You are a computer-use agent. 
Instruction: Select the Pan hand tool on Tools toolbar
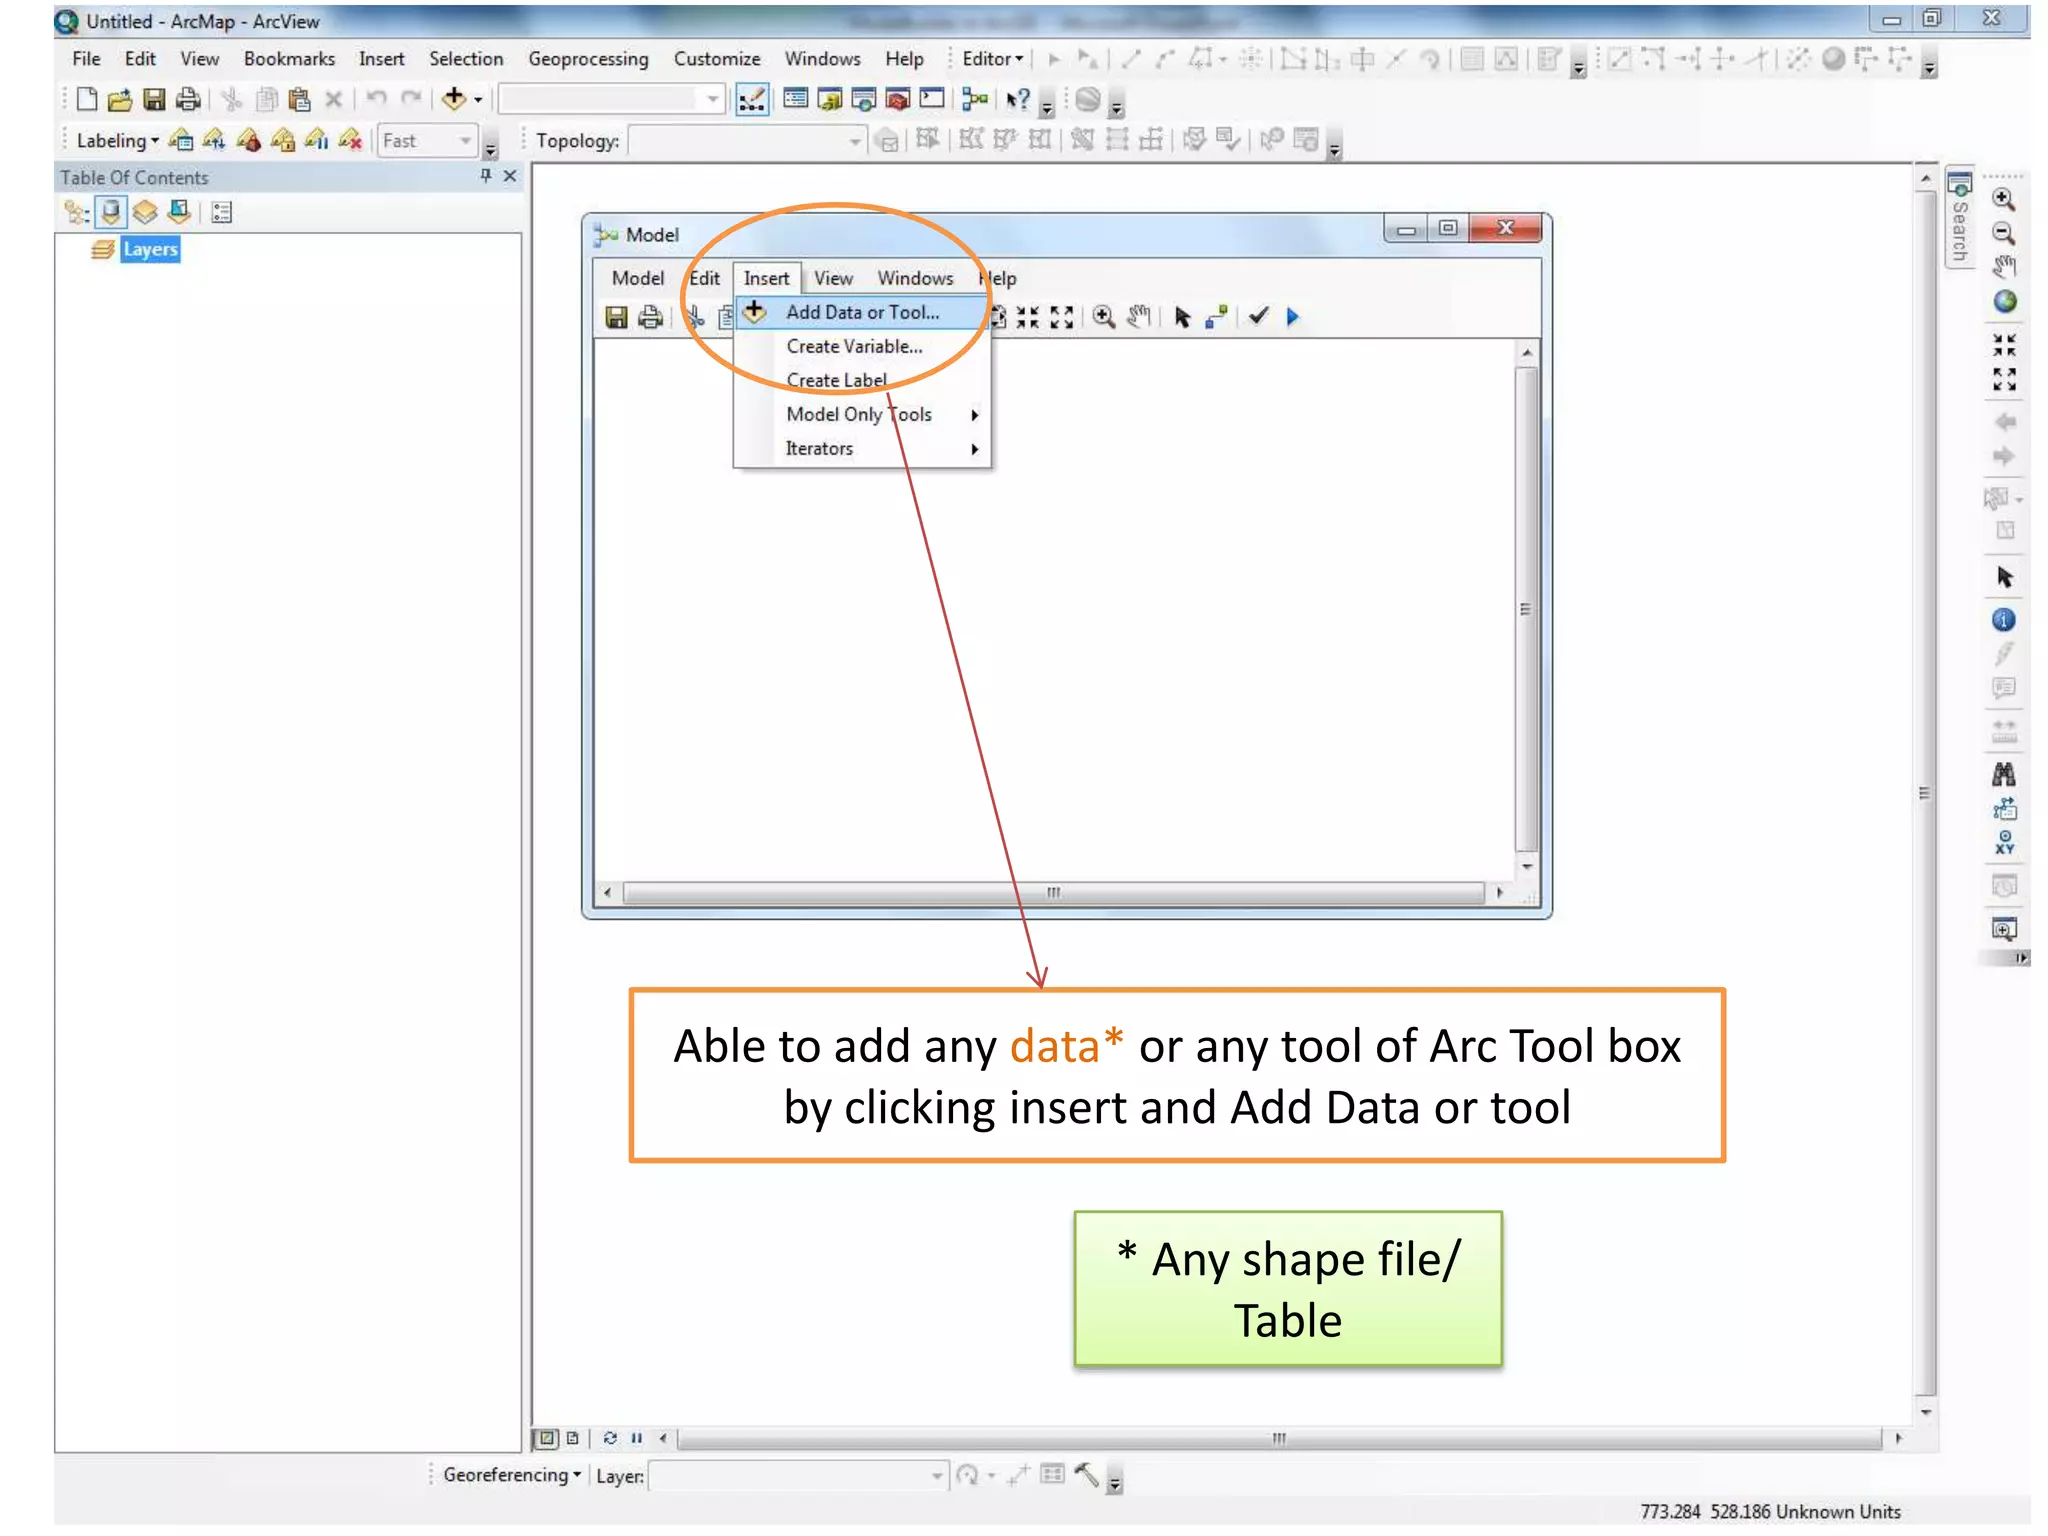[x=2003, y=266]
